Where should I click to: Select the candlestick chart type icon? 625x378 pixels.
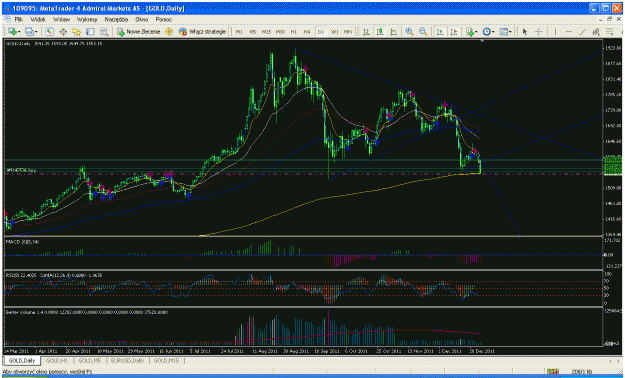379,32
